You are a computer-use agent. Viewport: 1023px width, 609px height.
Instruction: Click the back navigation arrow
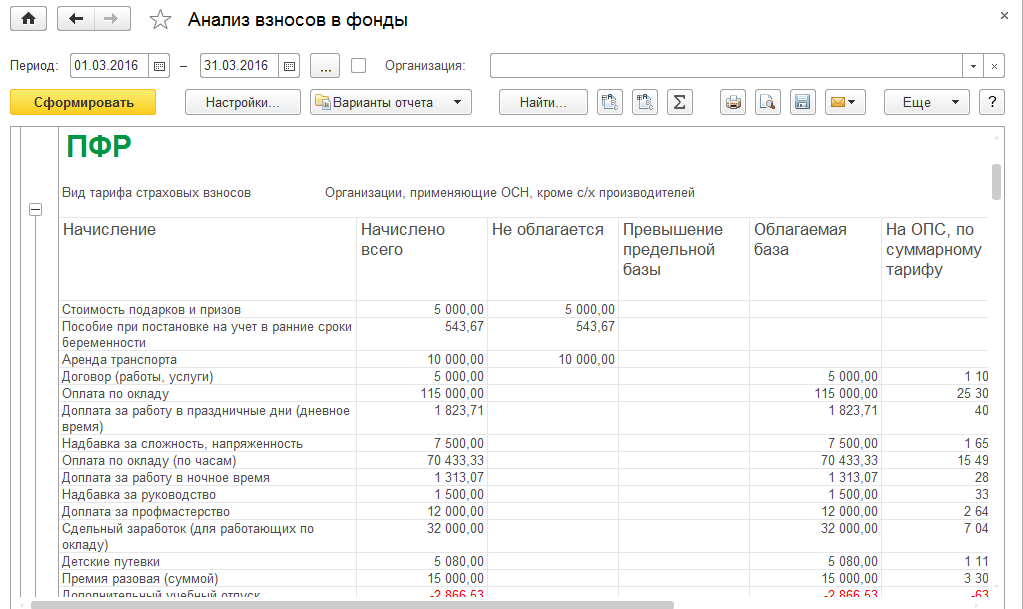[x=77, y=19]
